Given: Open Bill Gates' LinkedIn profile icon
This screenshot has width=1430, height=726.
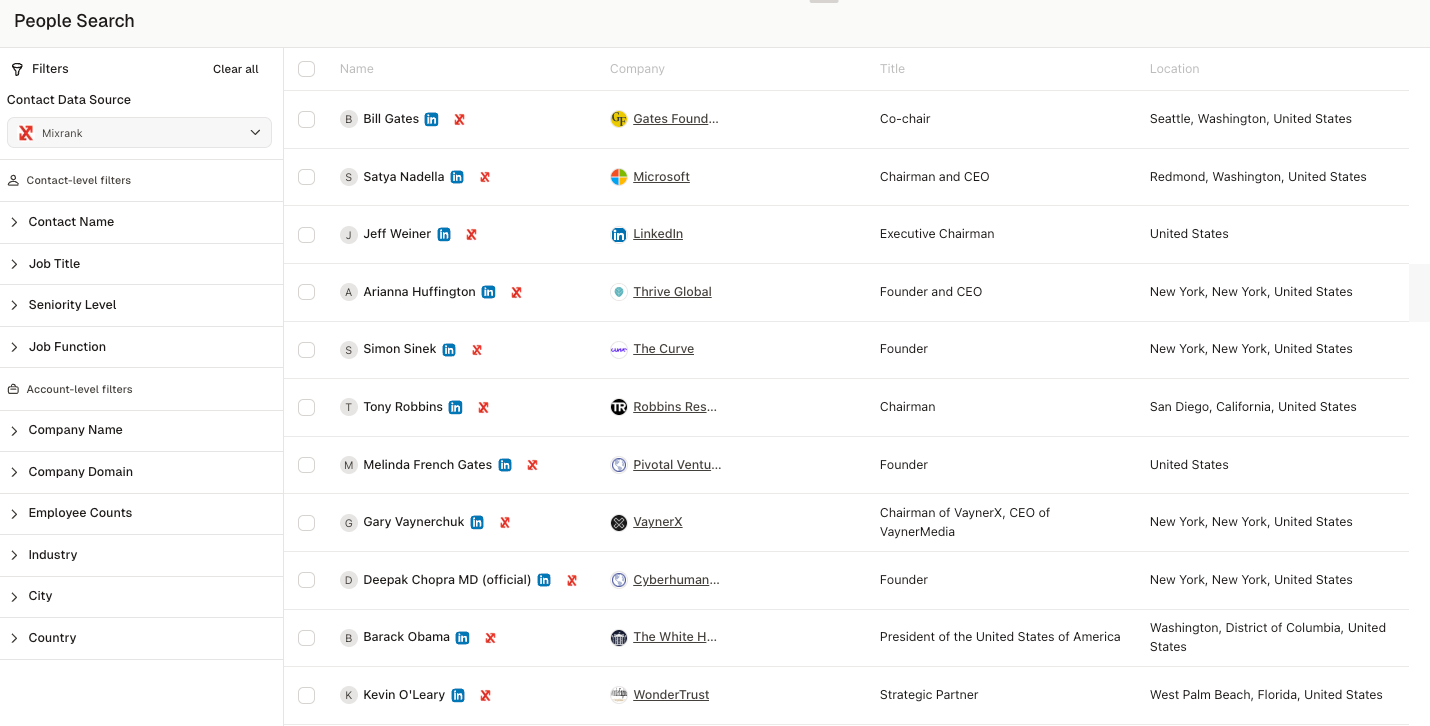Looking at the screenshot, I should 431,119.
